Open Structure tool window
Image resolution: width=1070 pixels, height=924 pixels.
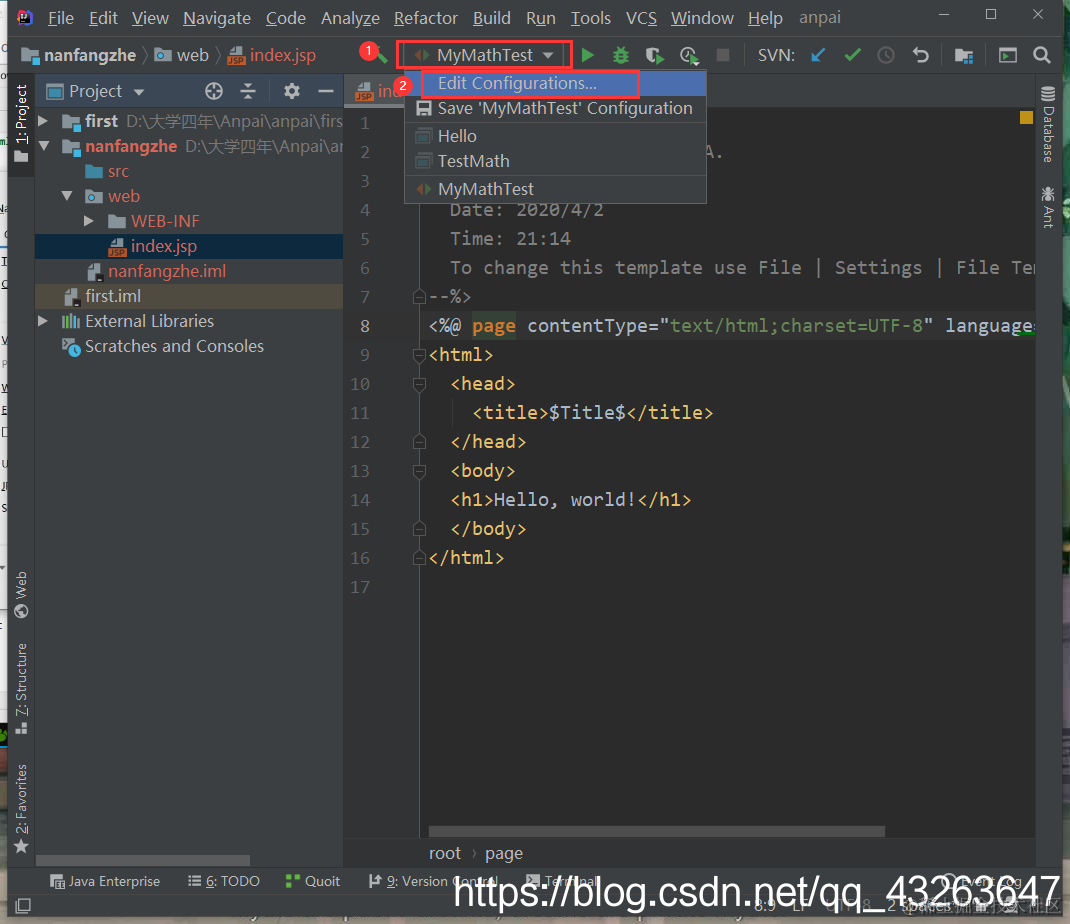[x=21, y=688]
